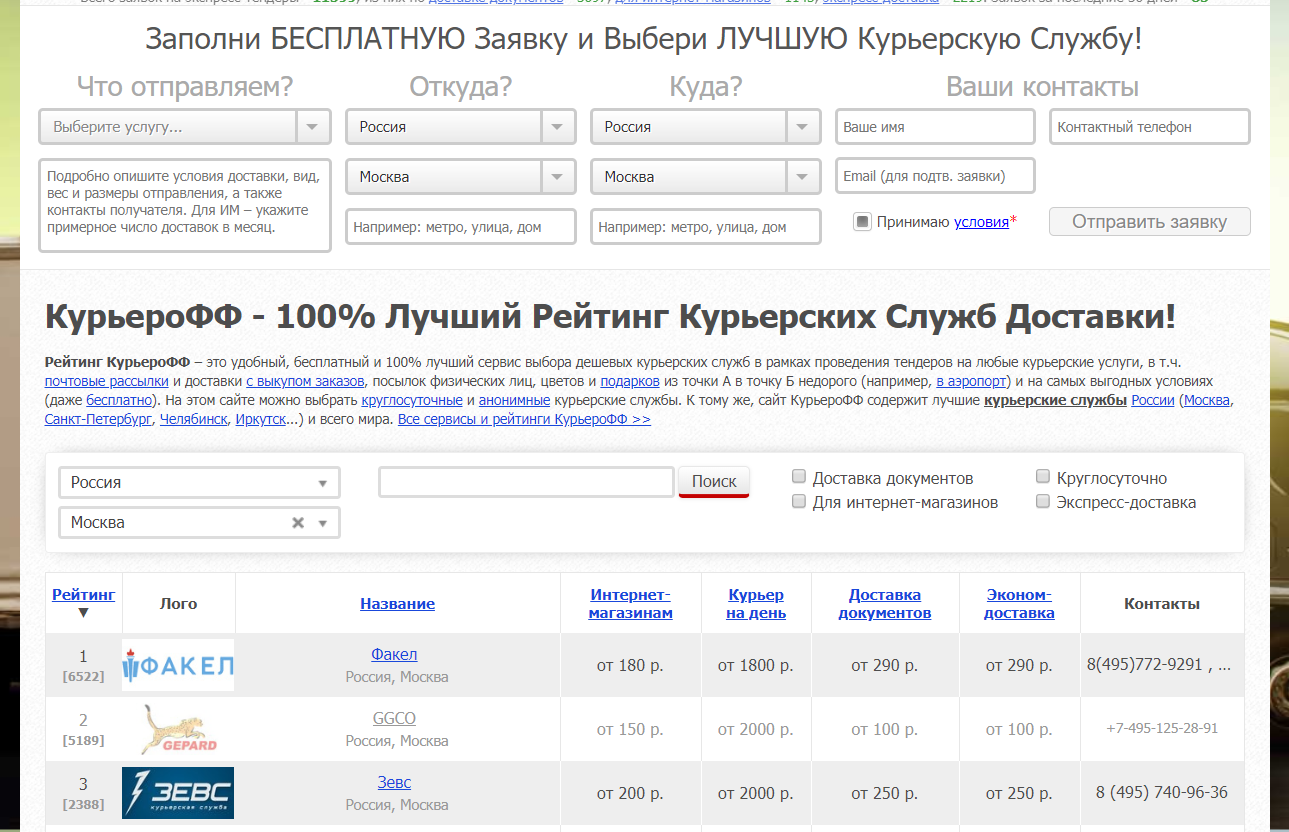Click the Поиск search button
1289x832 pixels.
tap(714, 481)
